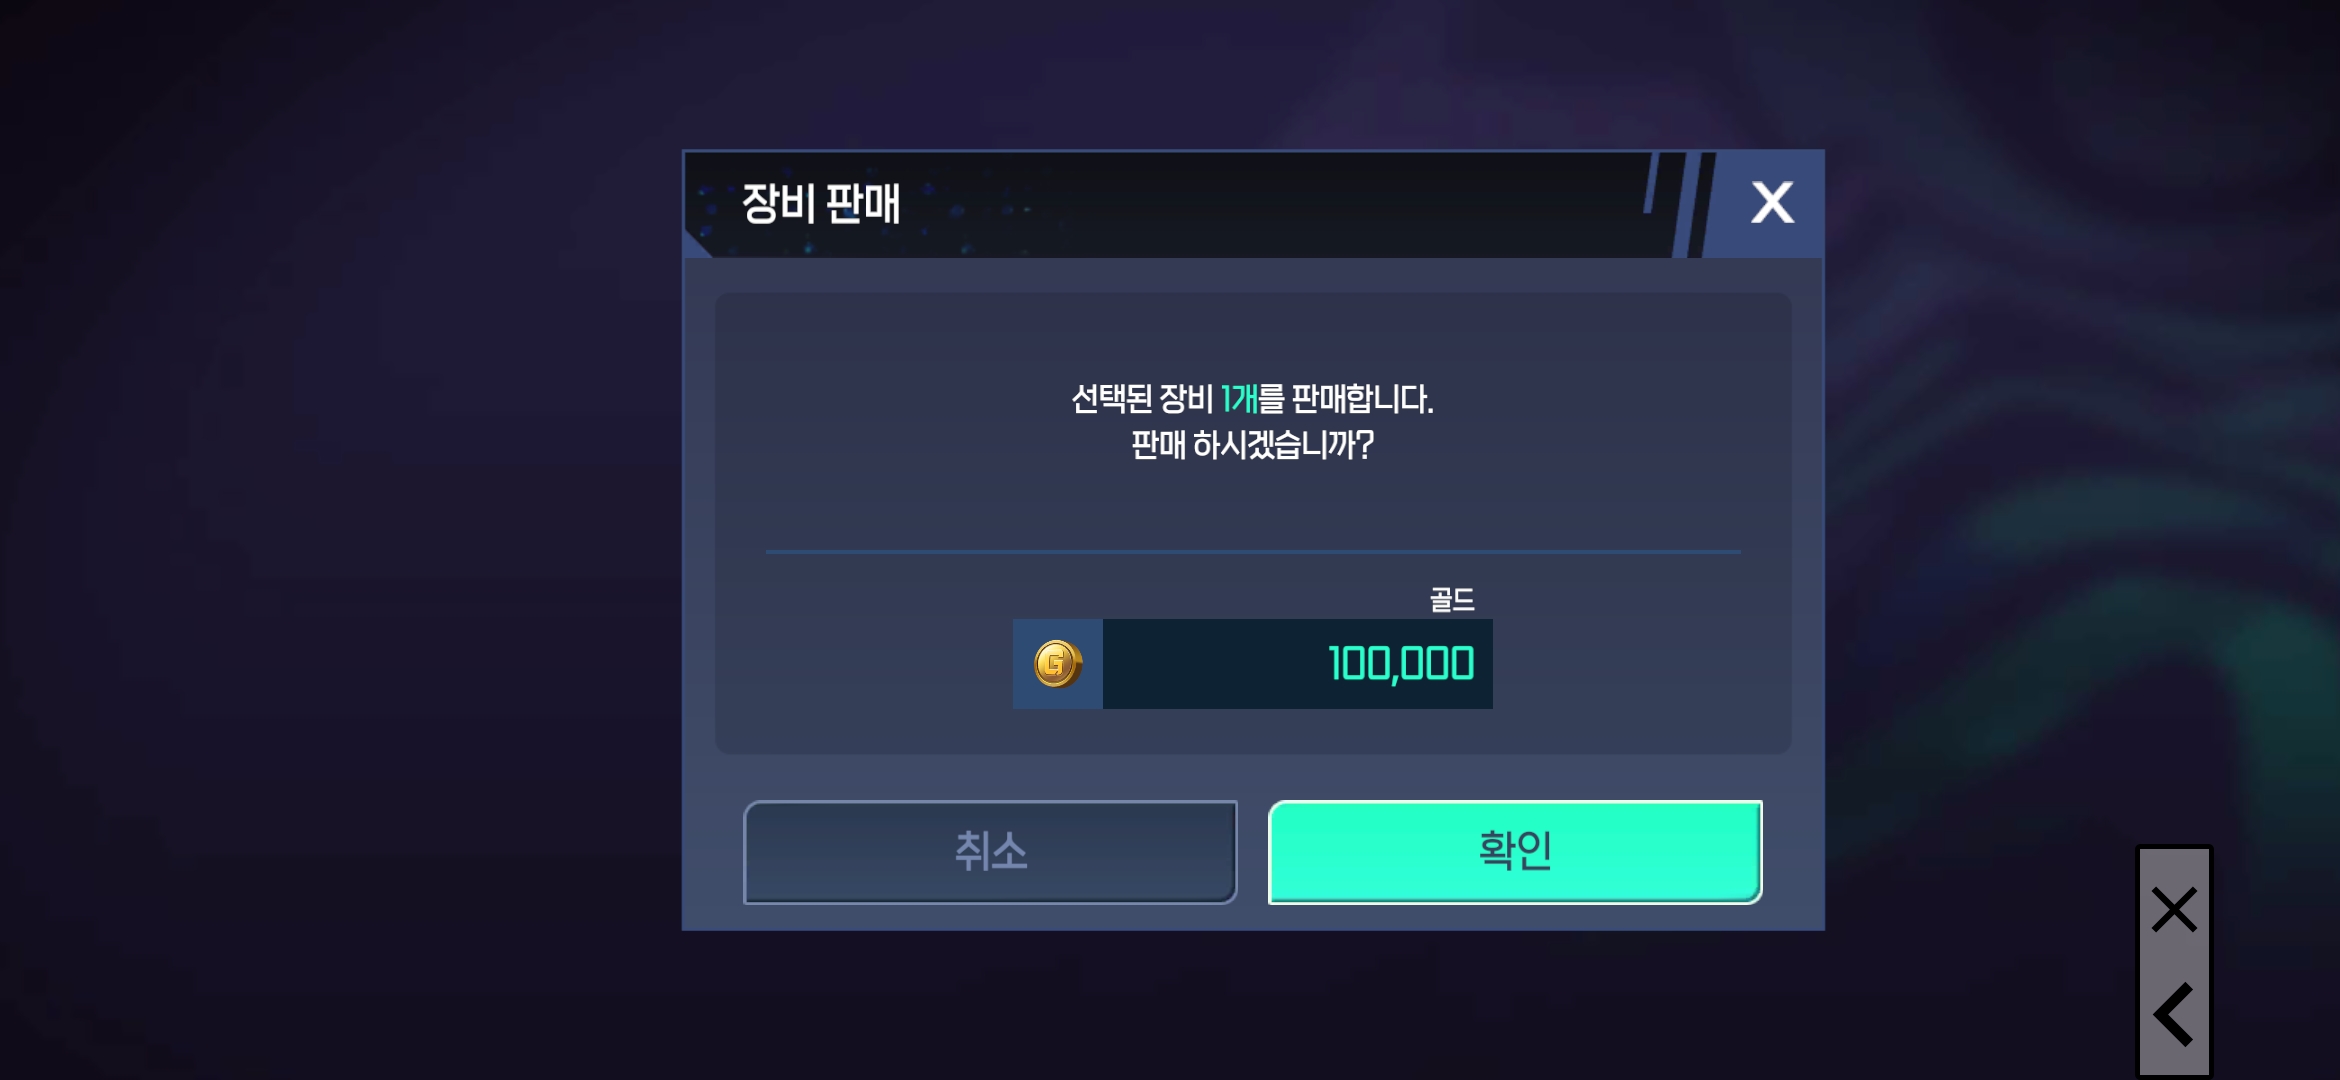Select the gray 취소 cancel button
Screen dimensions: 2340x1080
990,852
